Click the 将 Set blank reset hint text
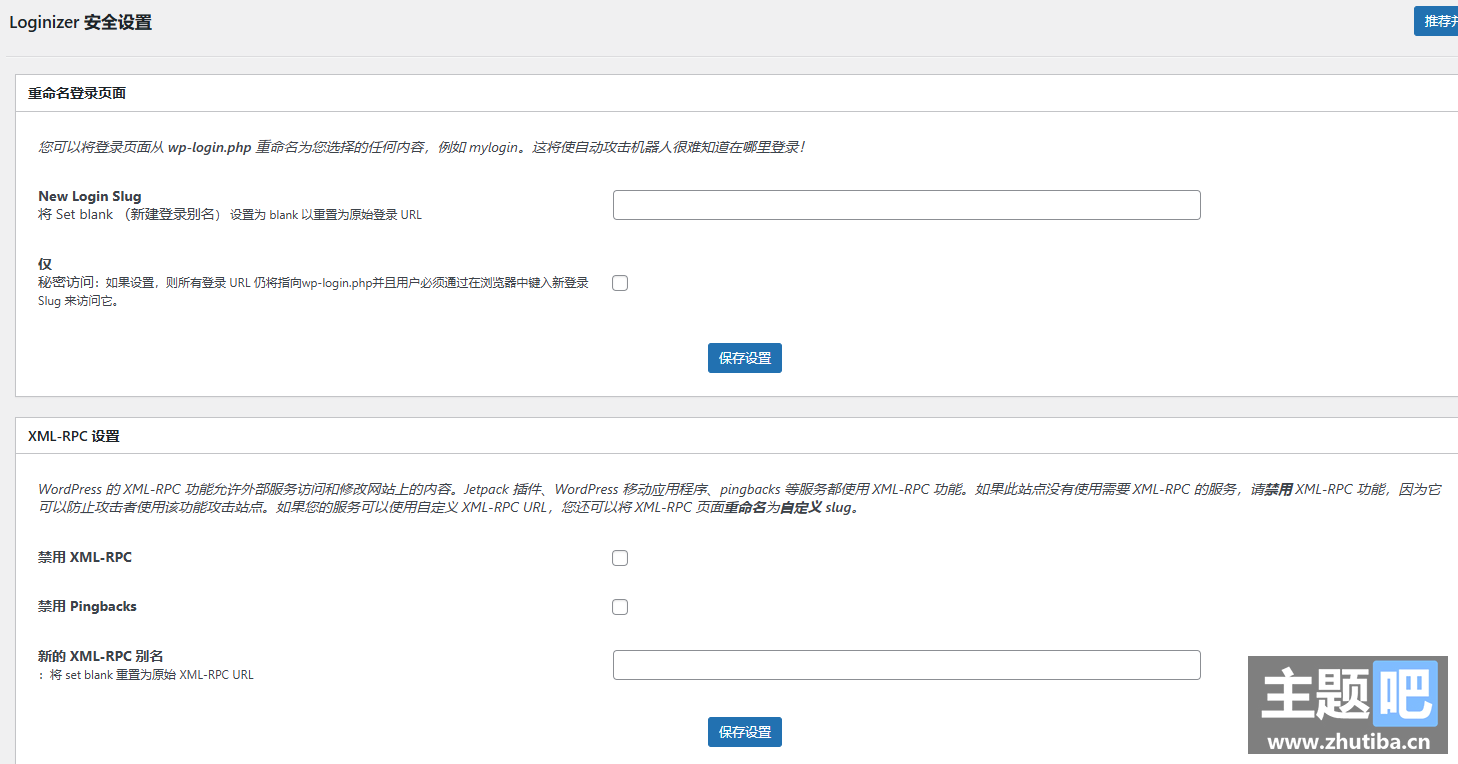 [230, 215]
